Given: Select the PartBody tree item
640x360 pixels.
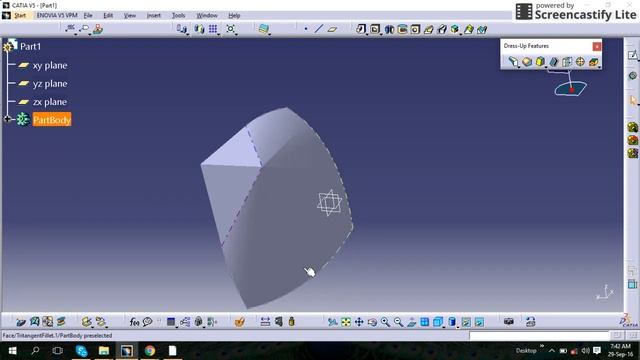Looking at the screenshot, I should [52, 120].
